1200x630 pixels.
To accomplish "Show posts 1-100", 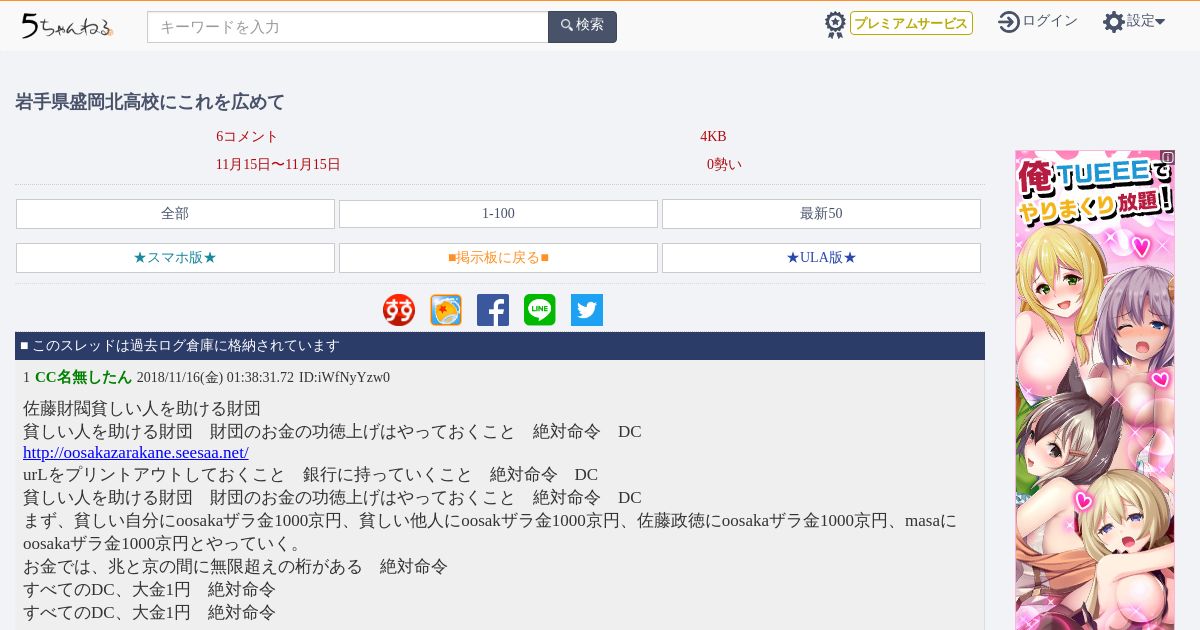I will point(498,214).
